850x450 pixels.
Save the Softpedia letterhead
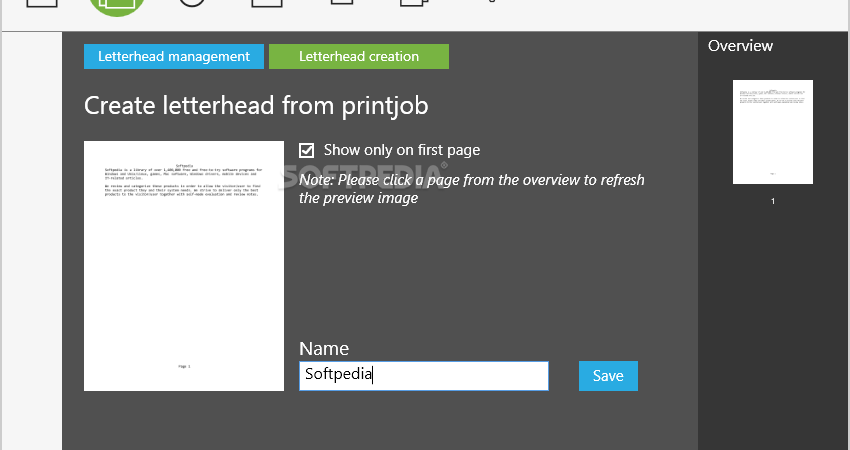coord(608,376)
